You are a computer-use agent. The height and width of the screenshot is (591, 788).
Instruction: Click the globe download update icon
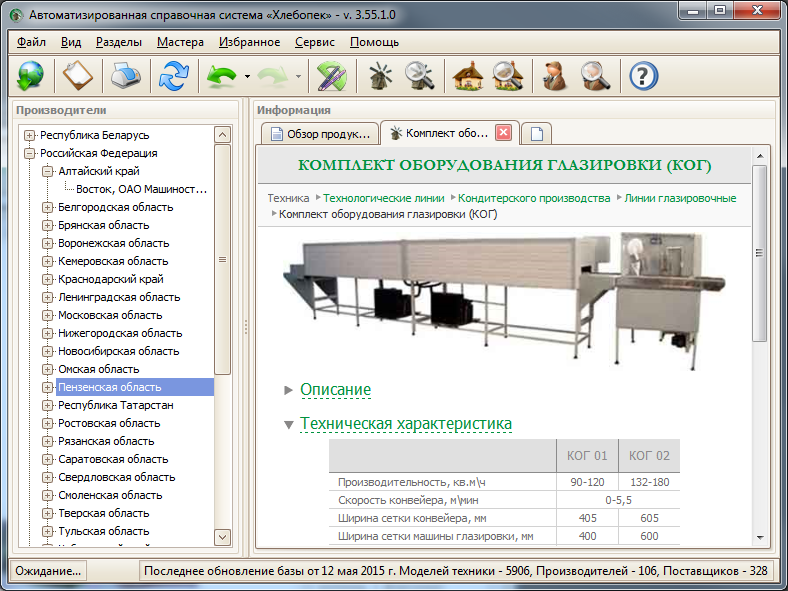click(30, 75)
